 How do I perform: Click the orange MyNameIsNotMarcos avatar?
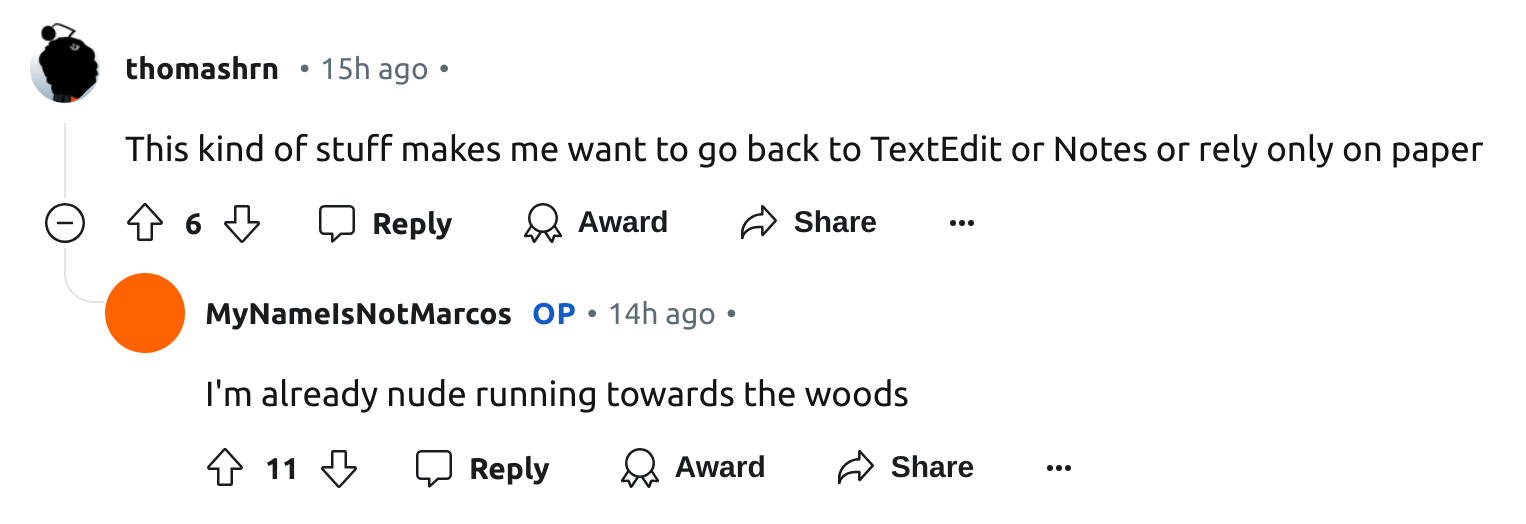(x=145, y=313)
